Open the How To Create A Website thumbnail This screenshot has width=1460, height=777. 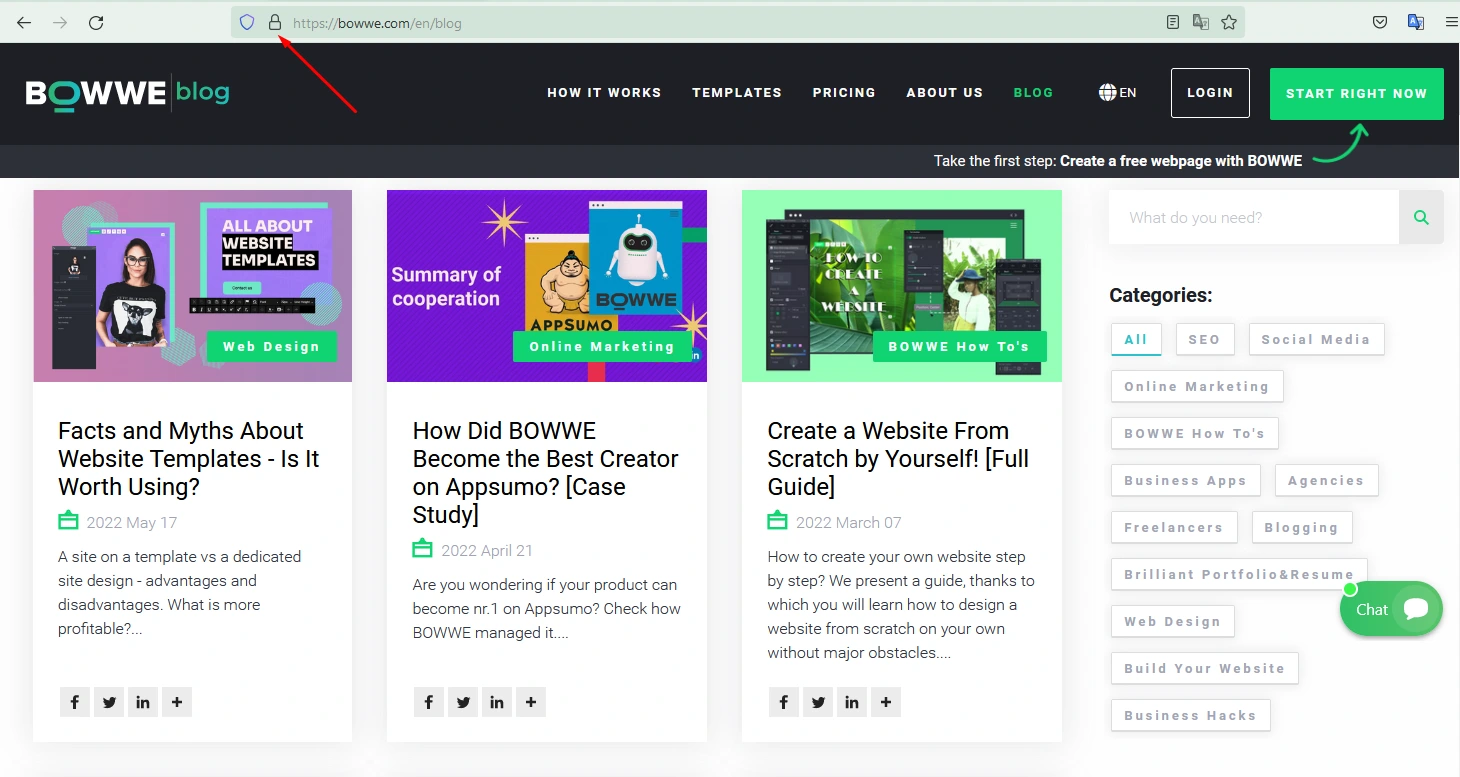click(902, 286)
